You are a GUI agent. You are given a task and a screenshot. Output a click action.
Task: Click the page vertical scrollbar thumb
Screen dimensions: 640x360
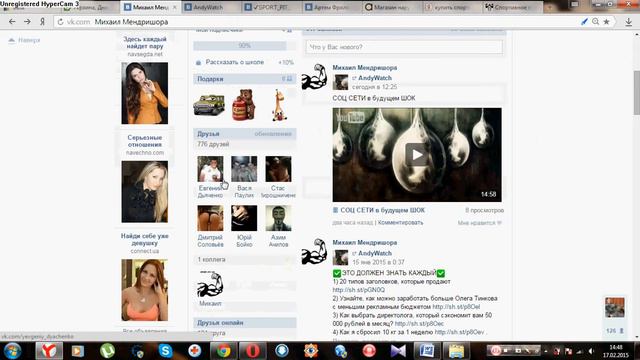(636, 92)
